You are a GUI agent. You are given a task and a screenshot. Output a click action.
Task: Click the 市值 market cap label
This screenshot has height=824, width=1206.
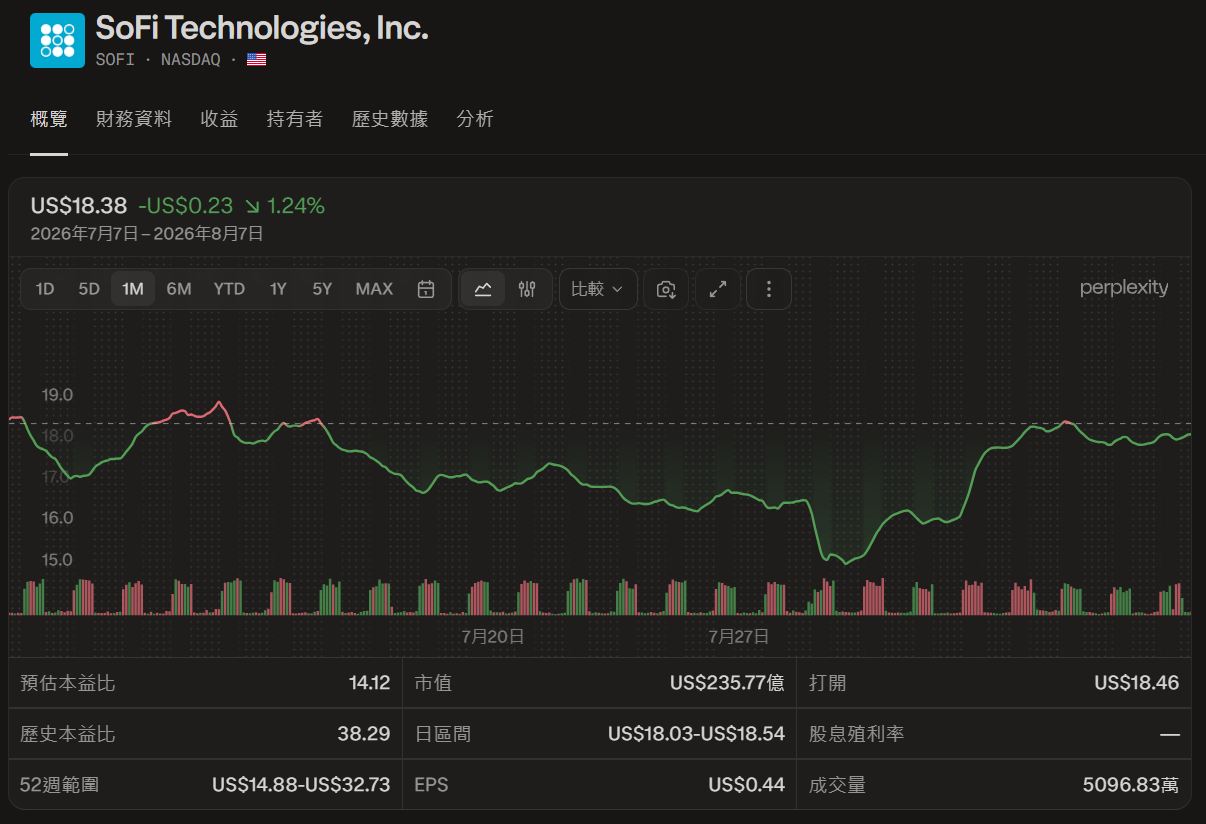tap(433, 683)
